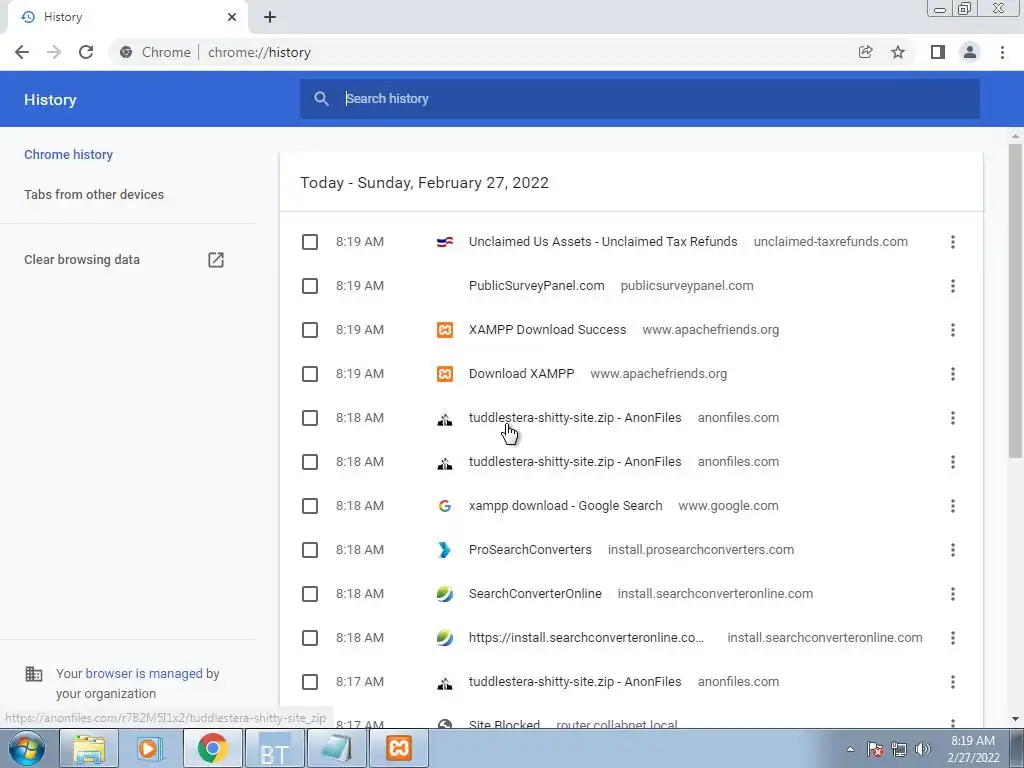Image resolution: width=1024 pixels, height=768 pixels.
Task: Open Tabs from other devices
Action: tap(94, 195)
